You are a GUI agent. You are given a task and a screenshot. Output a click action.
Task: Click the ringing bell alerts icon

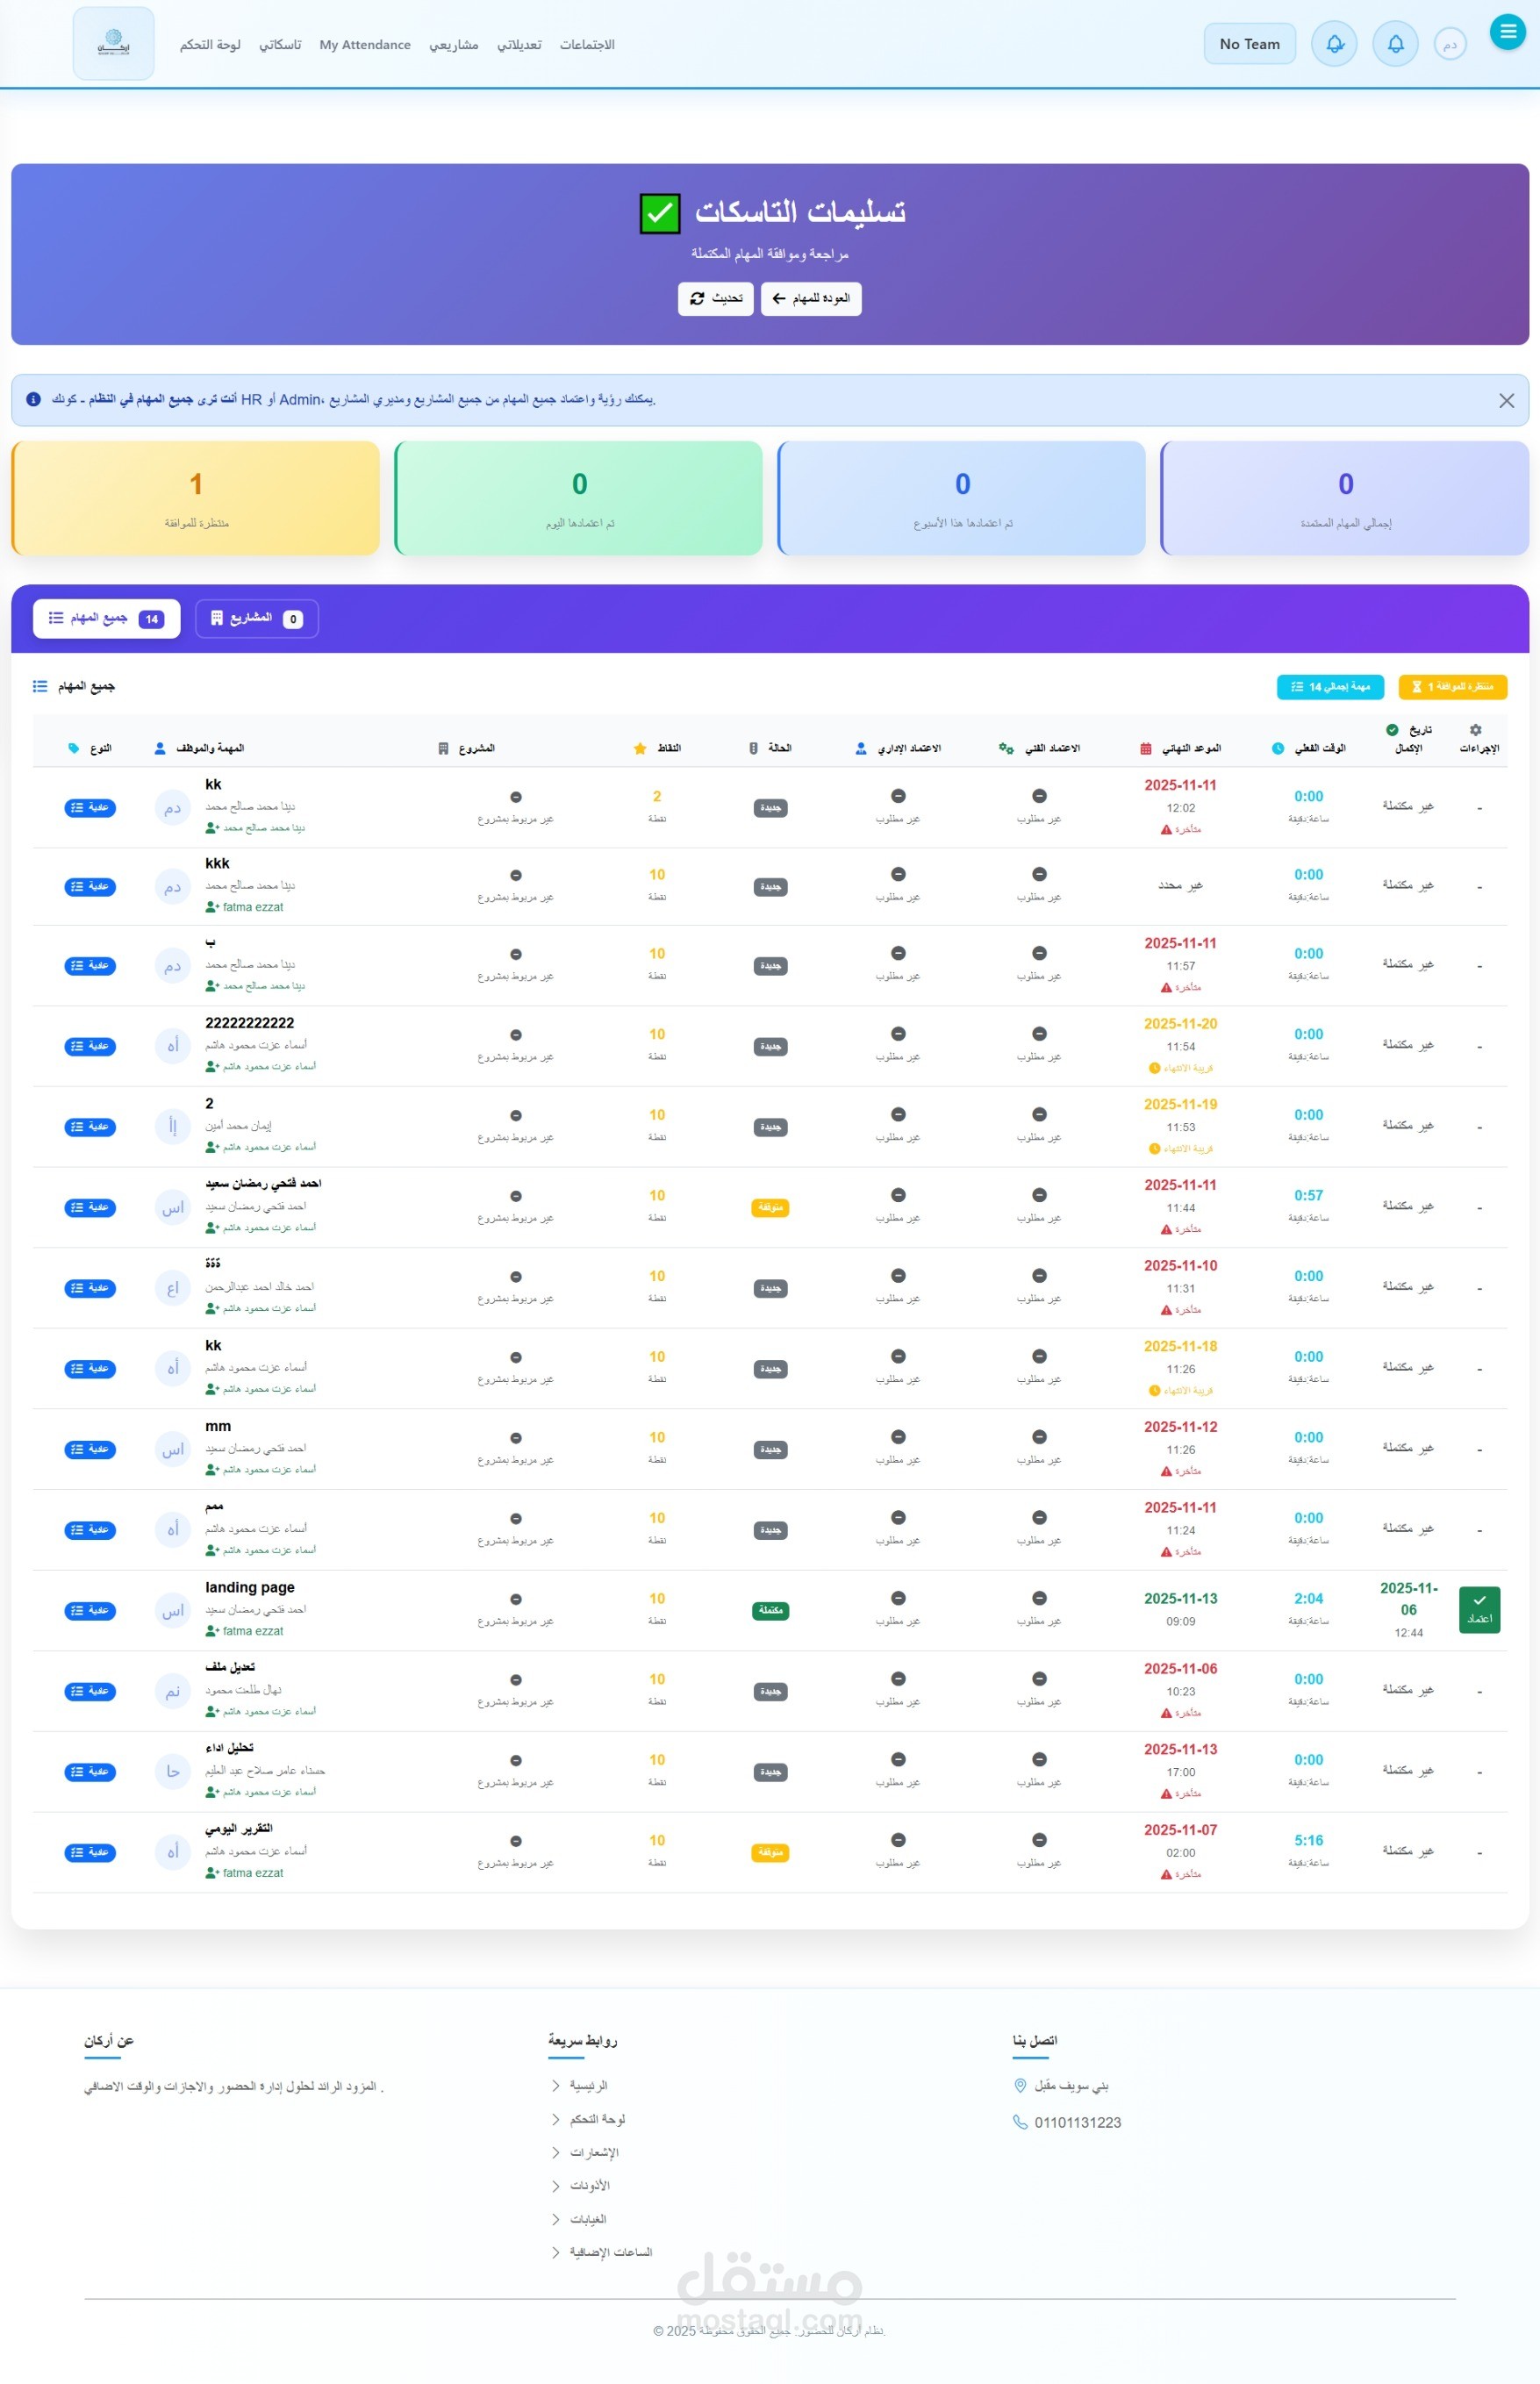pos(1334,44)
